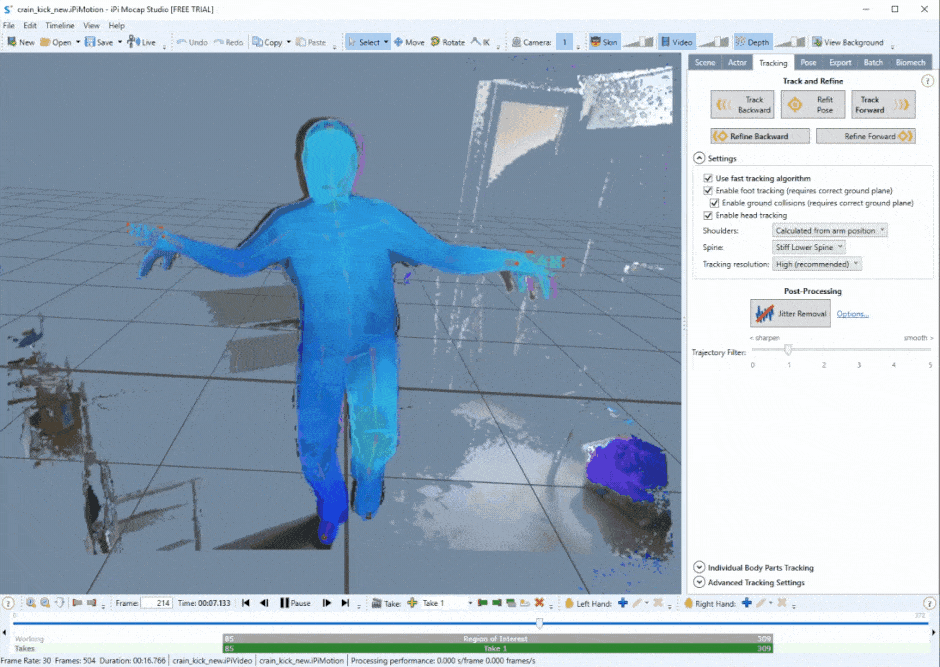This screenshot has height=667, width=940.
Task: Click the Open folder toolbar icon
Action: pyautogui.click(x=45, y=42)
